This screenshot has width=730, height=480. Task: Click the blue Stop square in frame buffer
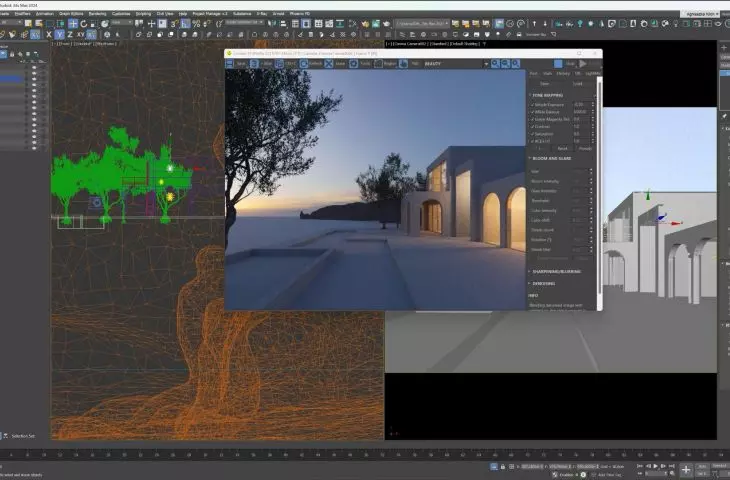click(558, 63)
